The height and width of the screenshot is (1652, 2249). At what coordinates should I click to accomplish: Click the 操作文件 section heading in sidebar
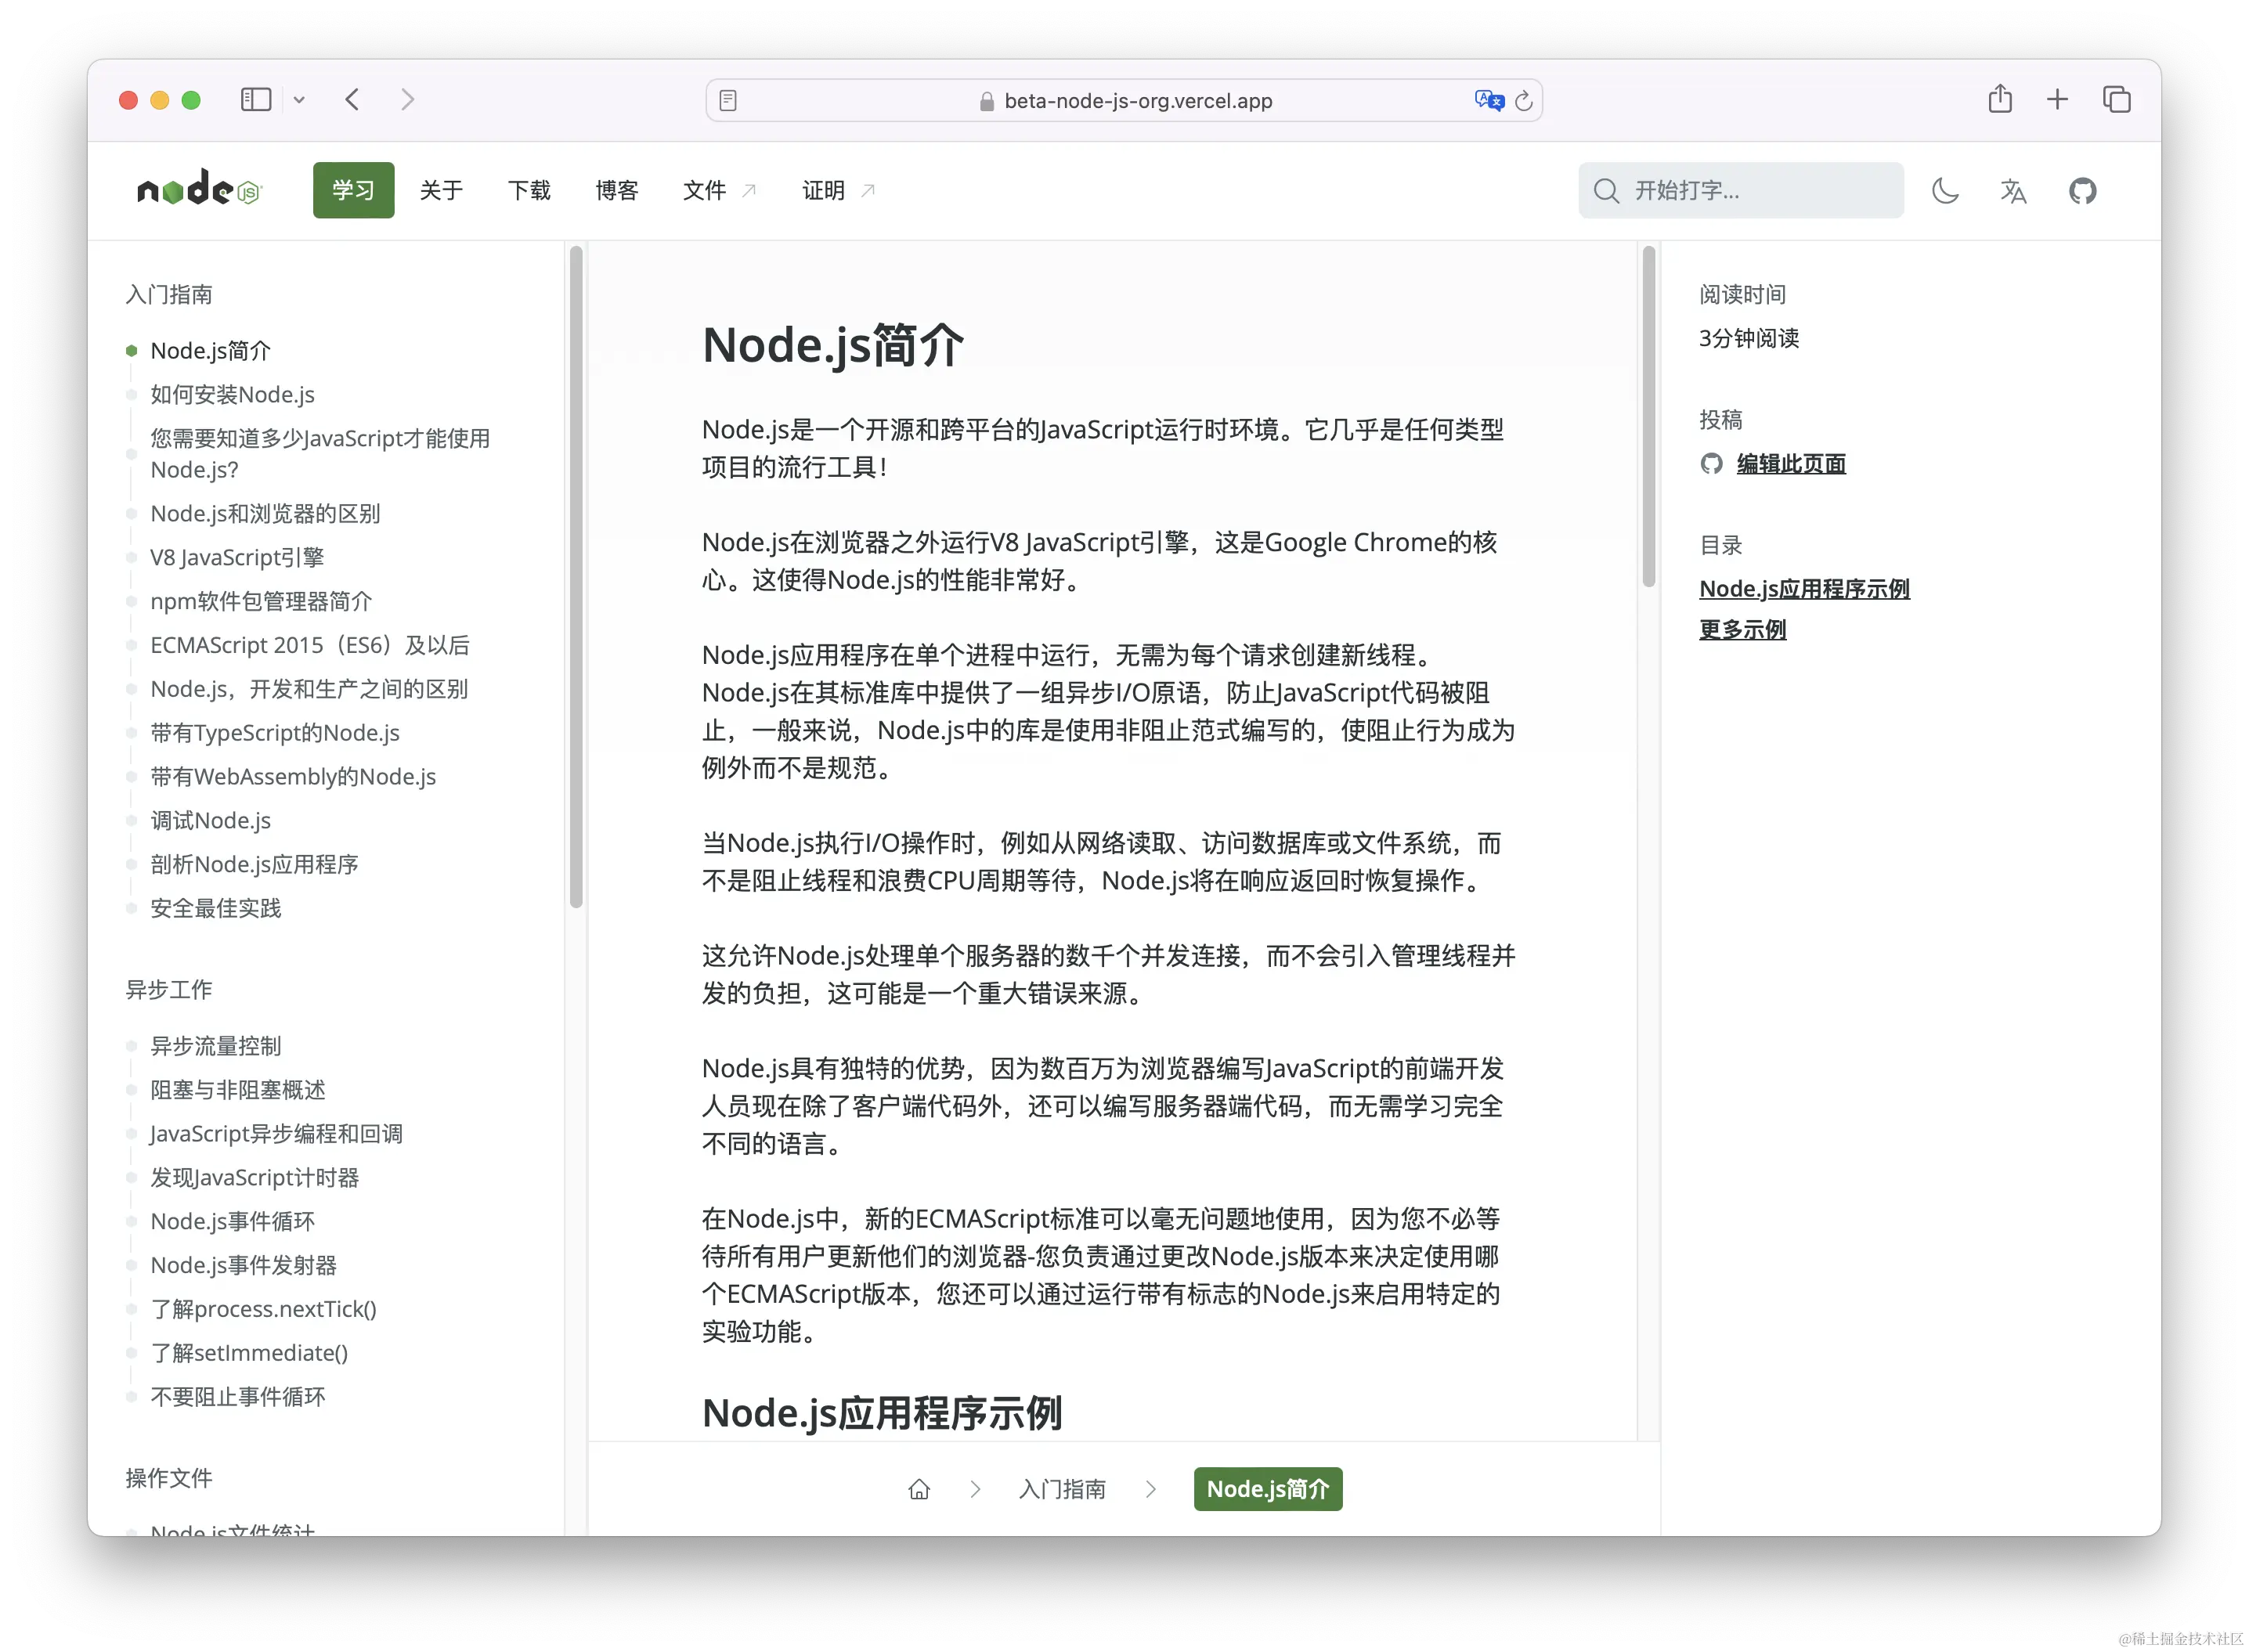point(169,1479)
